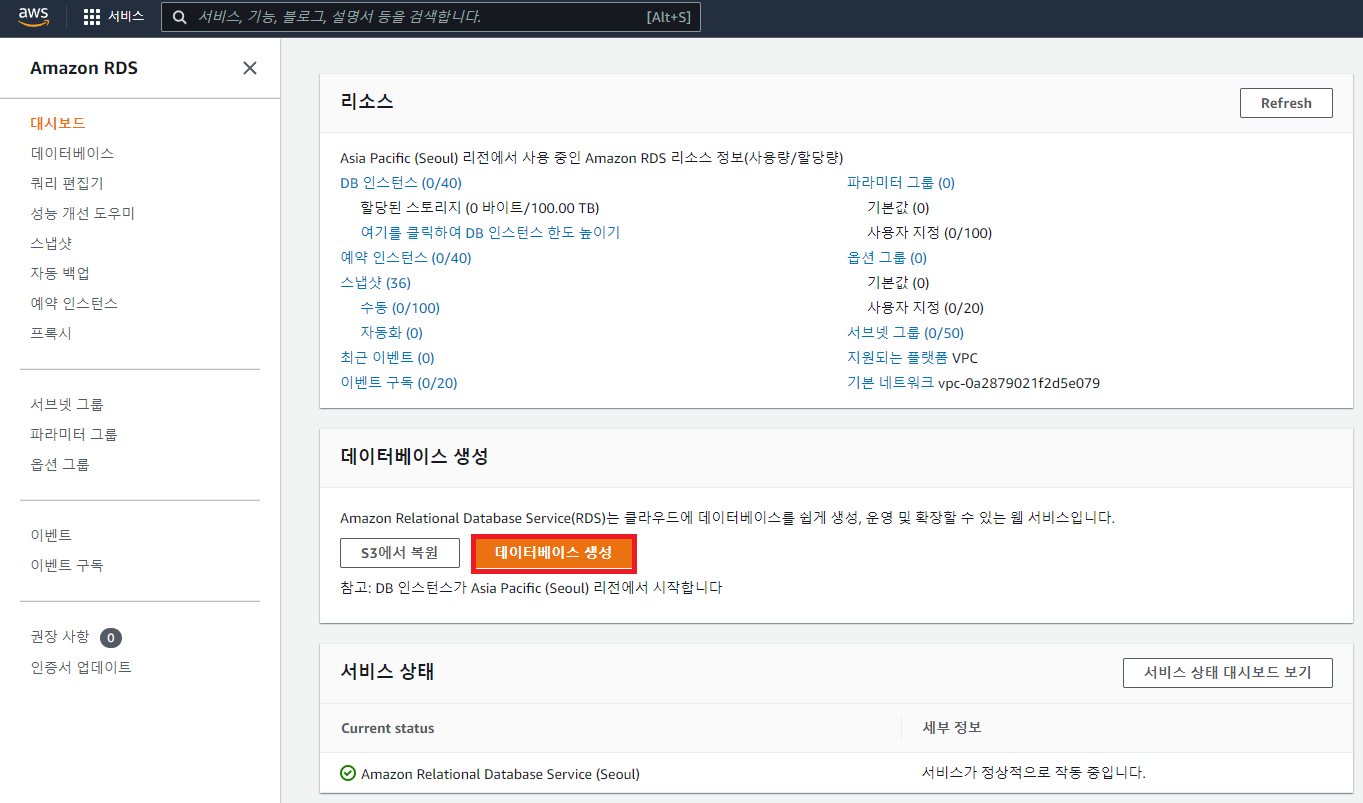Open 이벤트 in the sidebar
Screen dimensions: 1363x803
point(51,535)
